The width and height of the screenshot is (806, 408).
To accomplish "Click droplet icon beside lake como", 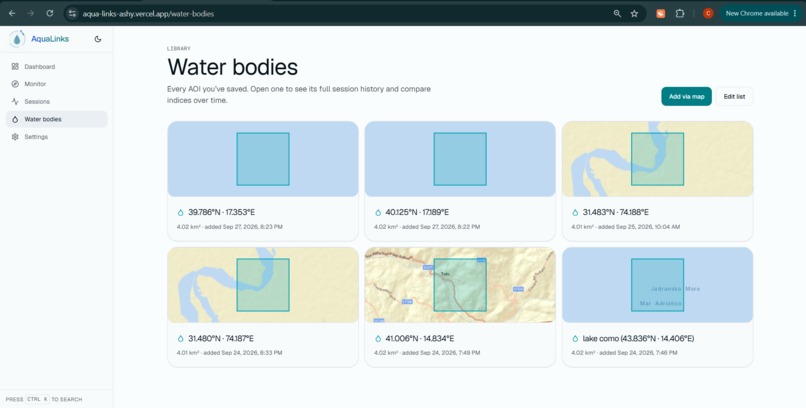I will point(575,339).
